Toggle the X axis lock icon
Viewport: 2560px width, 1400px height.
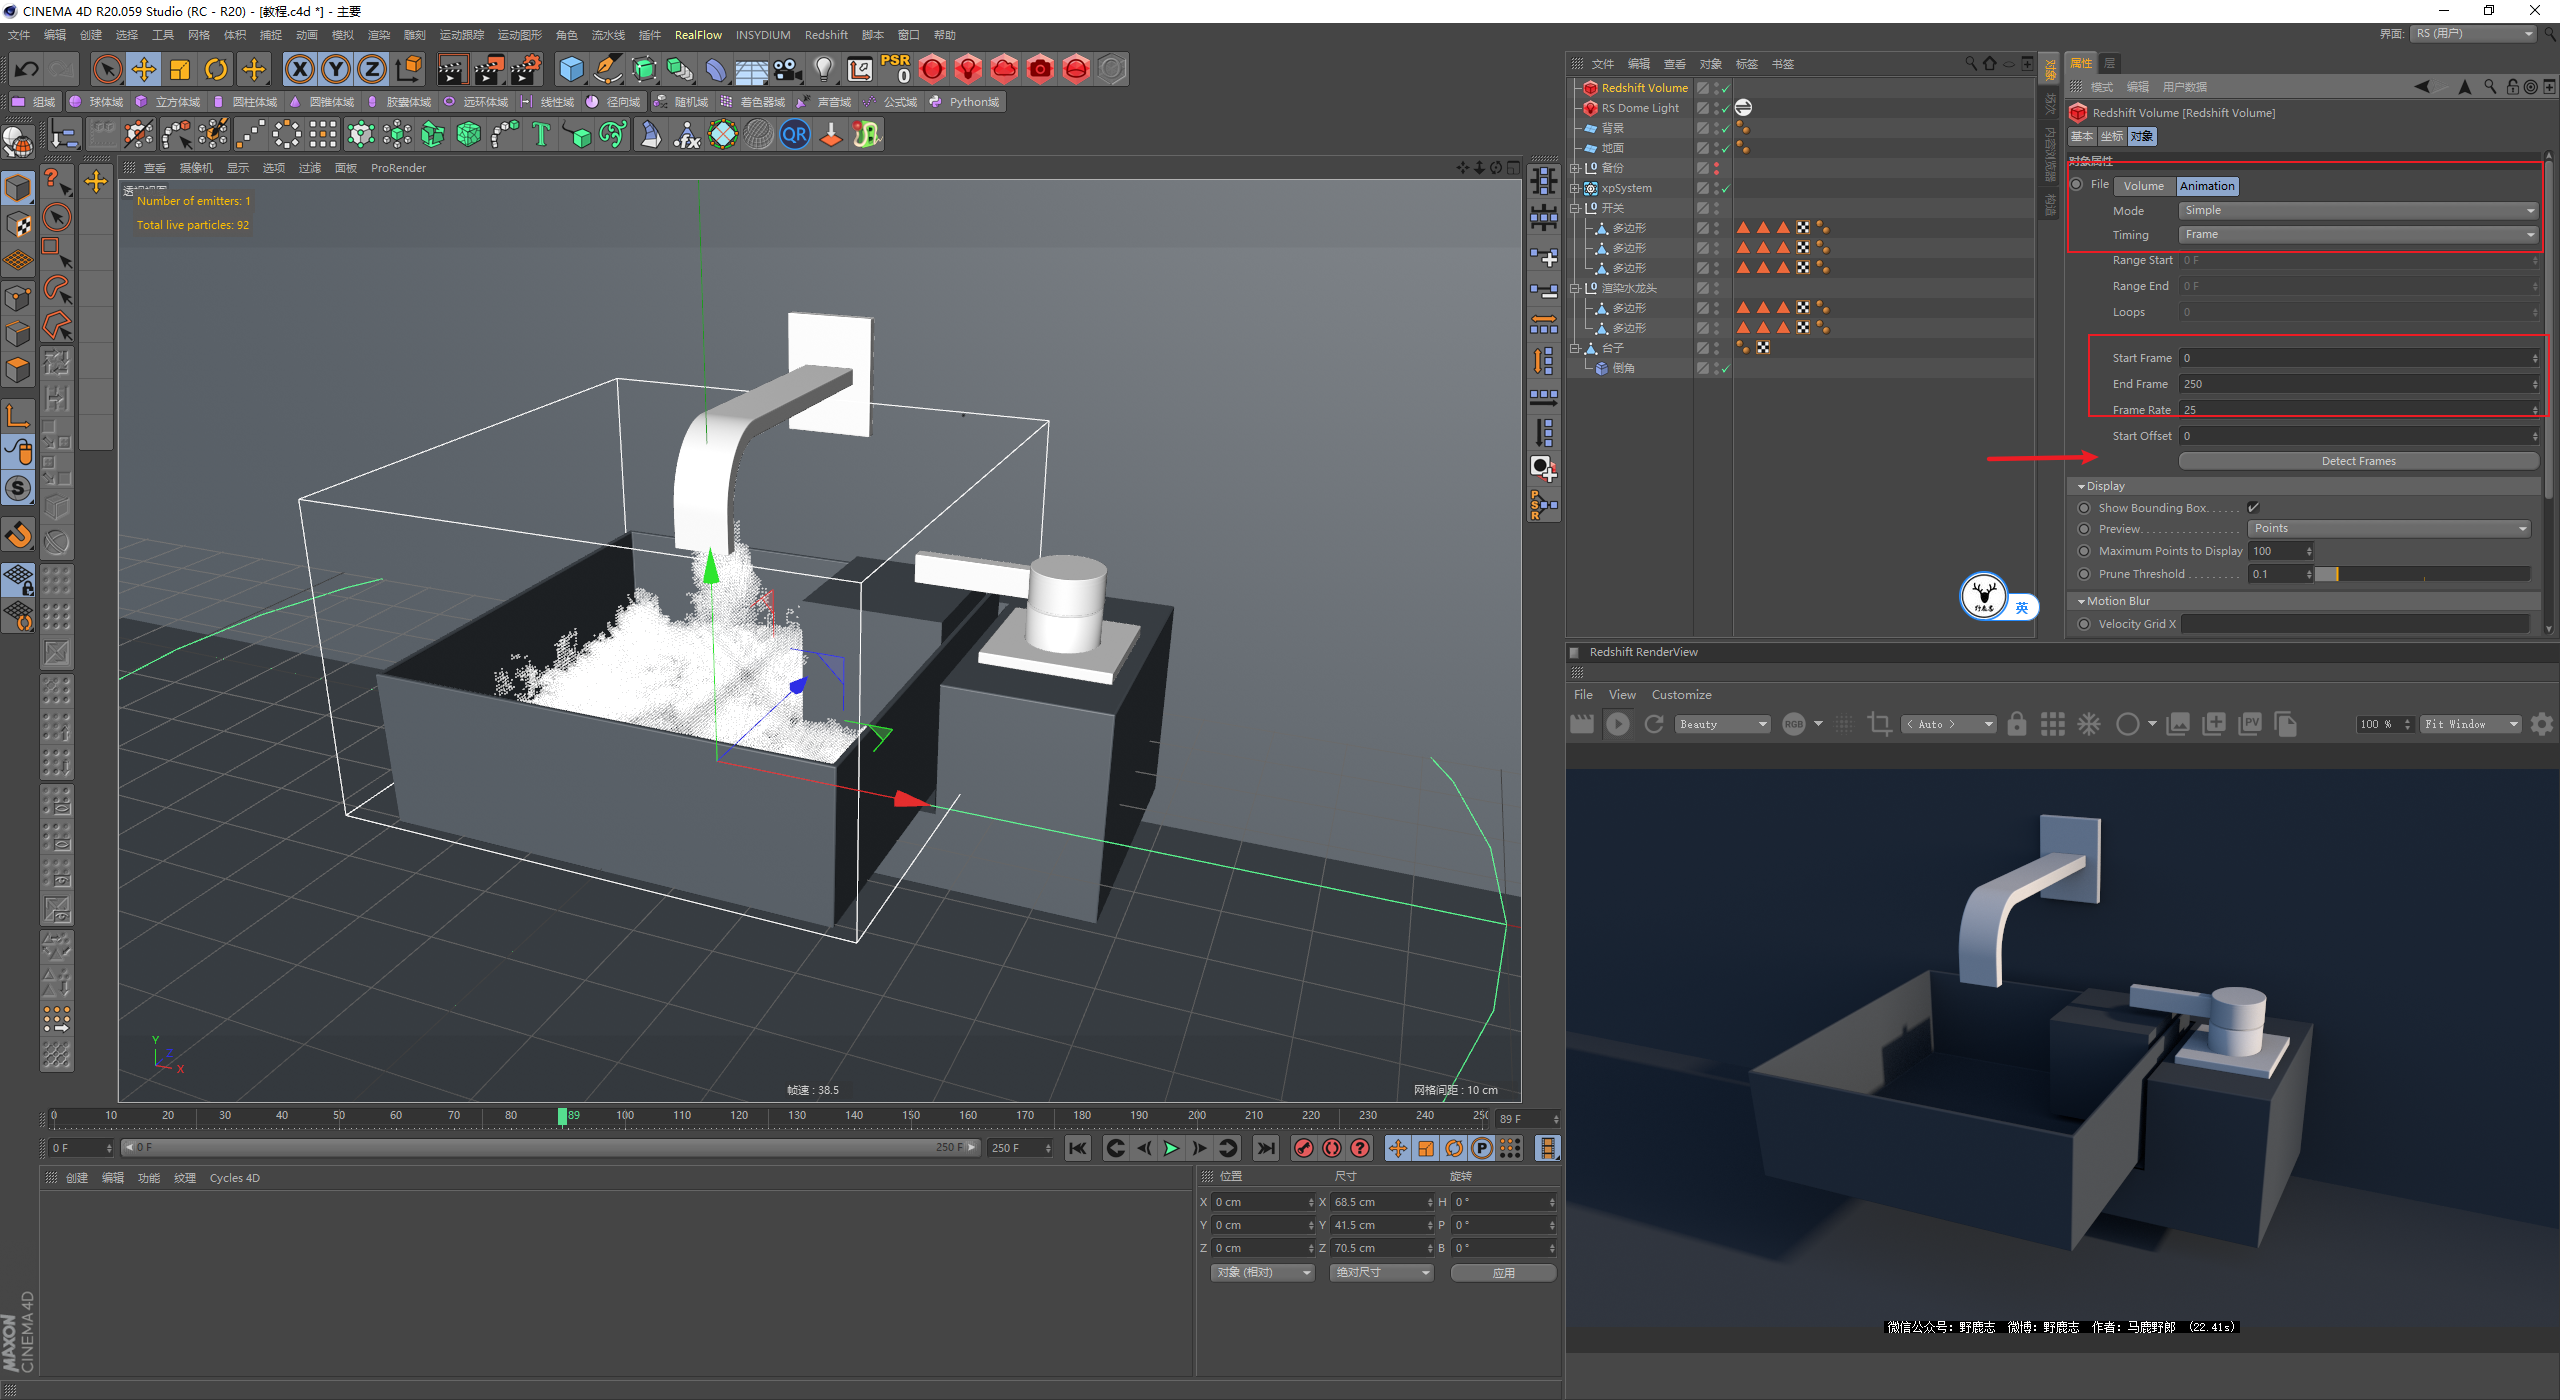299,69
